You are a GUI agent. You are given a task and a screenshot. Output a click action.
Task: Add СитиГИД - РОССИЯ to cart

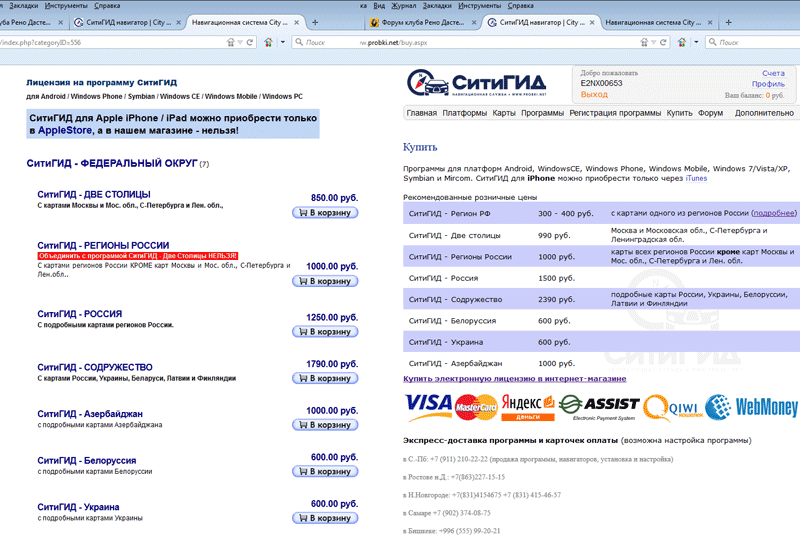pos(325,332)
